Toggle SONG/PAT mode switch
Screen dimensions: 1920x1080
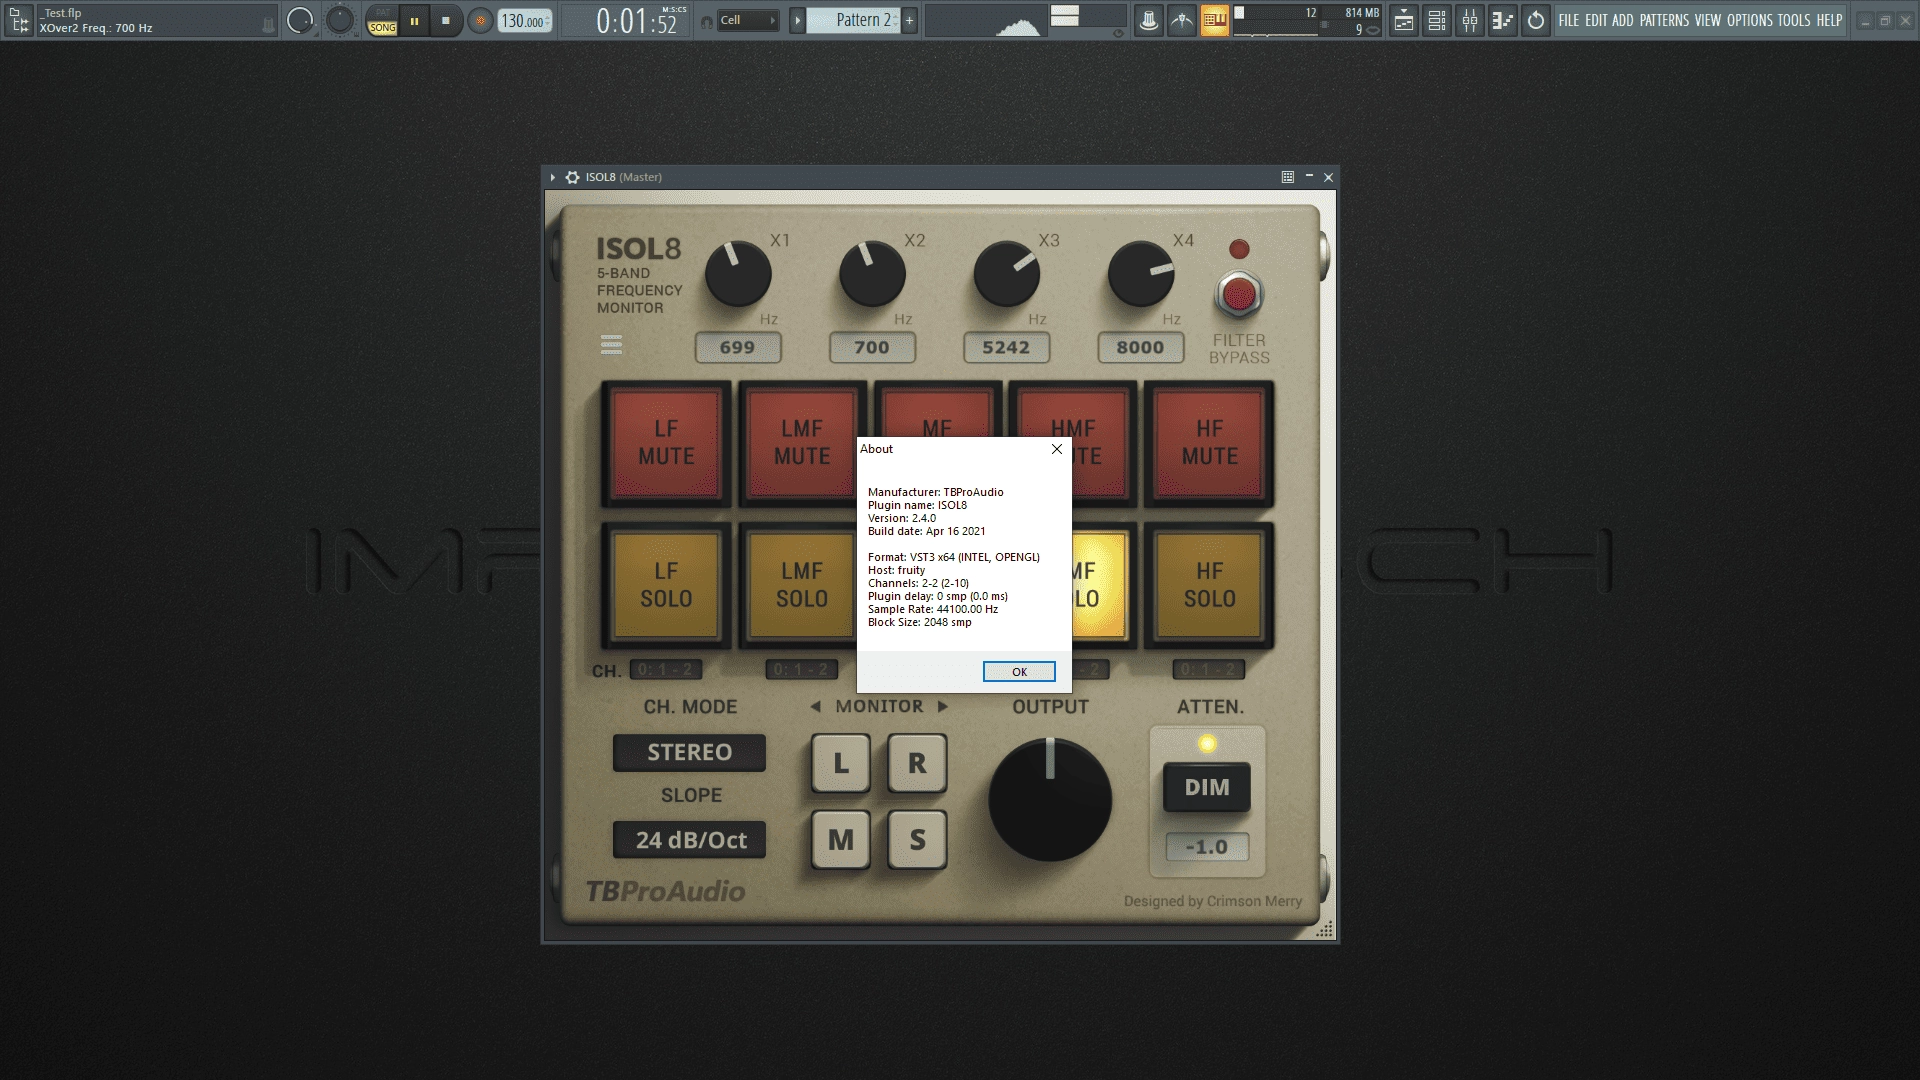[x=382, y=20]
